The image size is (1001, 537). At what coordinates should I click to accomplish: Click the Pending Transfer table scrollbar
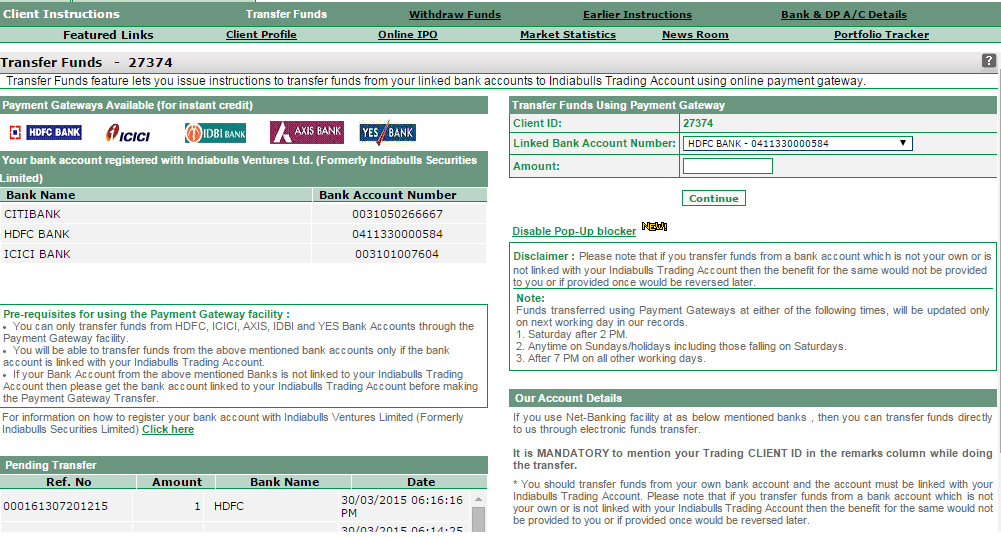pos(478,516)
